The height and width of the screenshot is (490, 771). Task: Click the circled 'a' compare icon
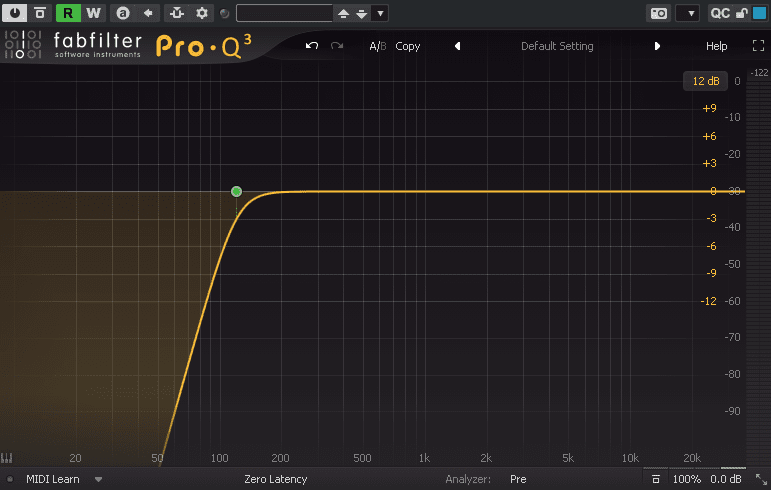(122, 13)
